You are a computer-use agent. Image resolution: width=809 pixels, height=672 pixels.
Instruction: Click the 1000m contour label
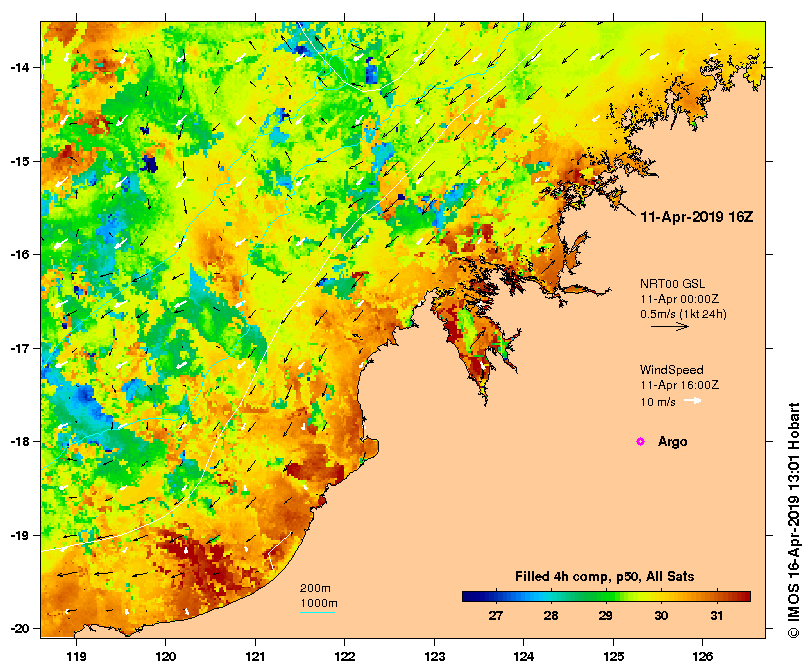click(x=319, y=603)
